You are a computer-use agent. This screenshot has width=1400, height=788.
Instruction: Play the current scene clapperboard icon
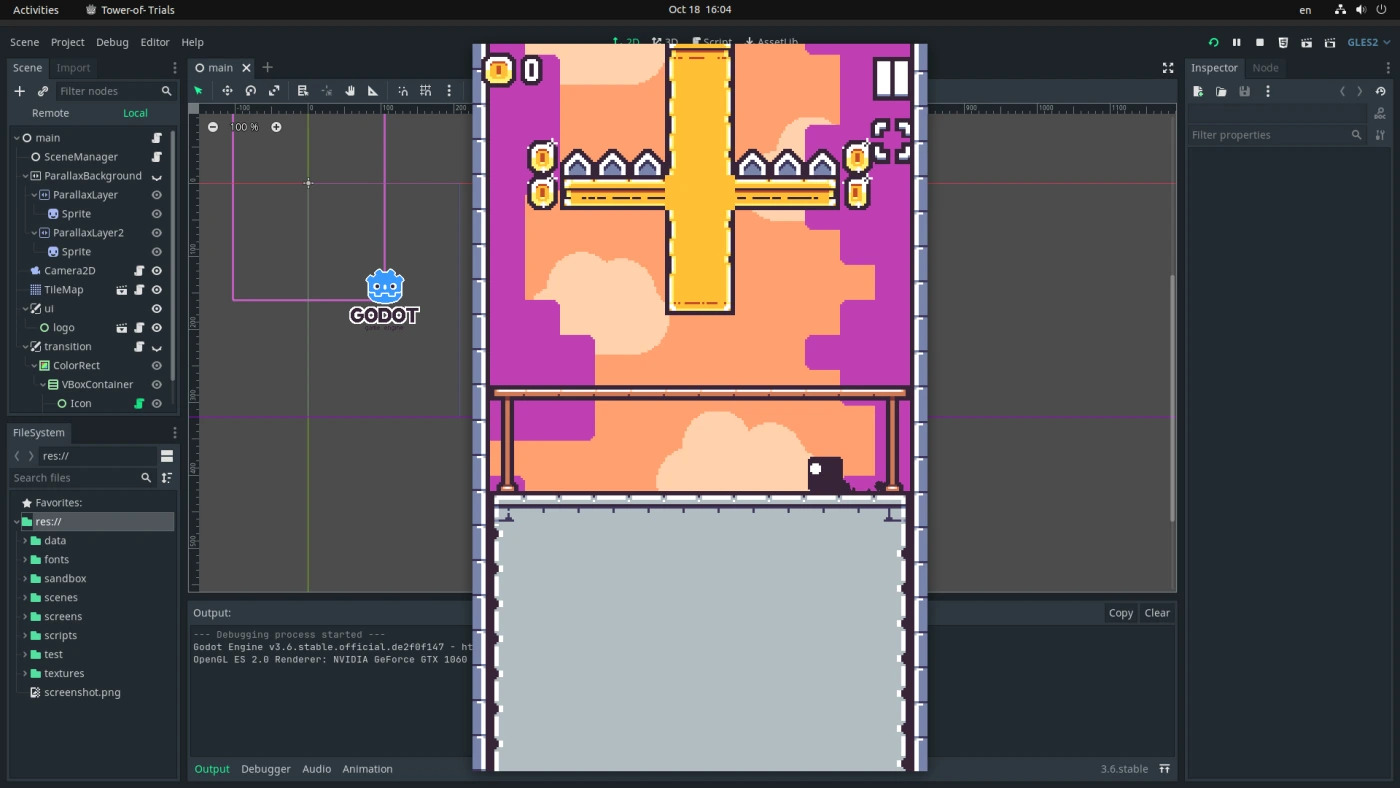pyautogui.click(x=1306, y=43)
